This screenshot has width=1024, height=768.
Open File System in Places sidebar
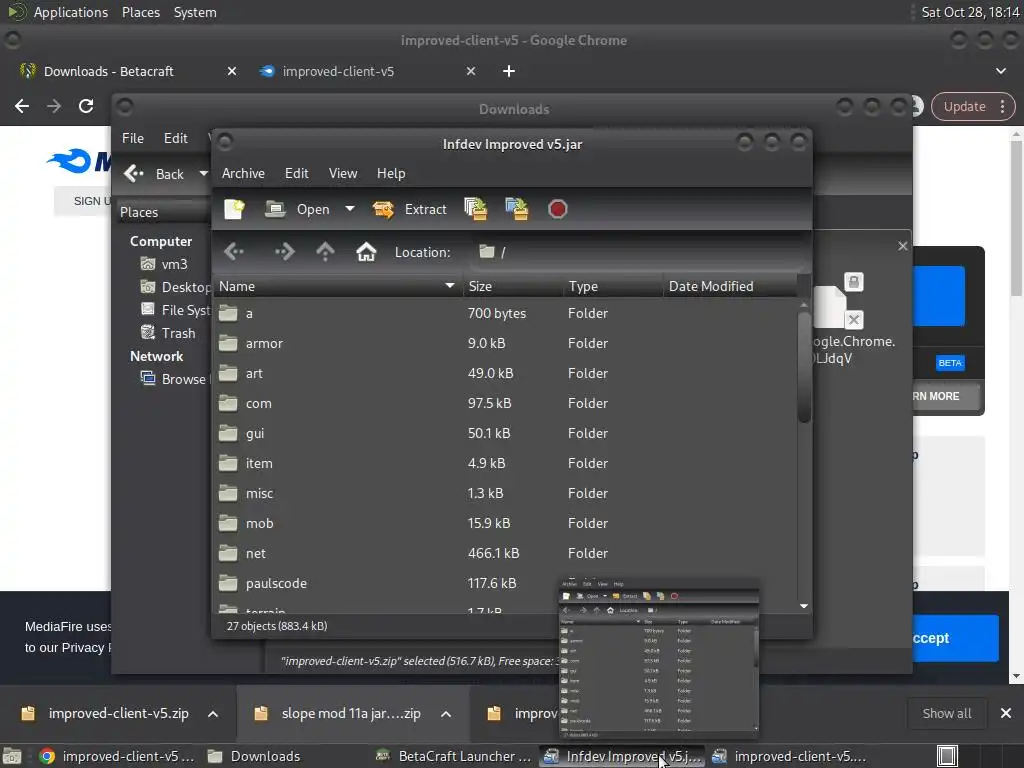pyautogui.click(x=175, y=310)
